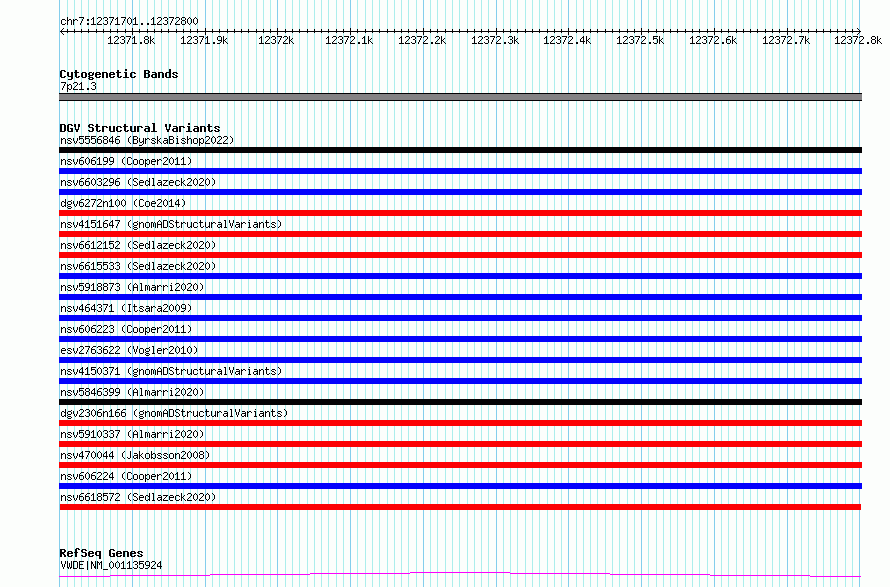Image resolution: width=890 pixels, height=587 pixels.
Task: Open nsv4151647 (gnomADStructuralVariants) label
Action: [171, 224]
